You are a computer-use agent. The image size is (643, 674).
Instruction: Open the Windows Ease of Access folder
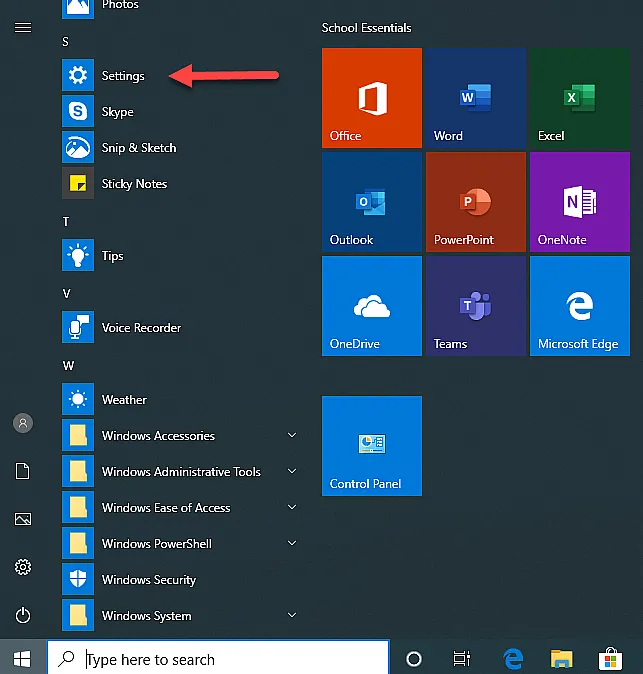pyautogui.click(x=181, y=508)
